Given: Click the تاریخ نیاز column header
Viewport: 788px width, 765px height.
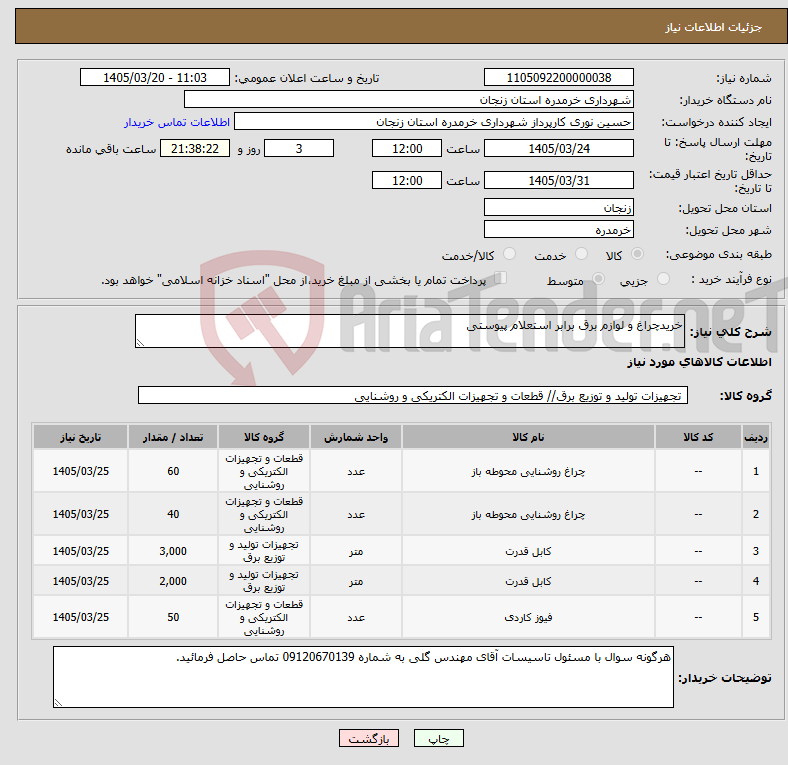Looking at the screenshot, I should pyautogui.click(x=80, y=437).
